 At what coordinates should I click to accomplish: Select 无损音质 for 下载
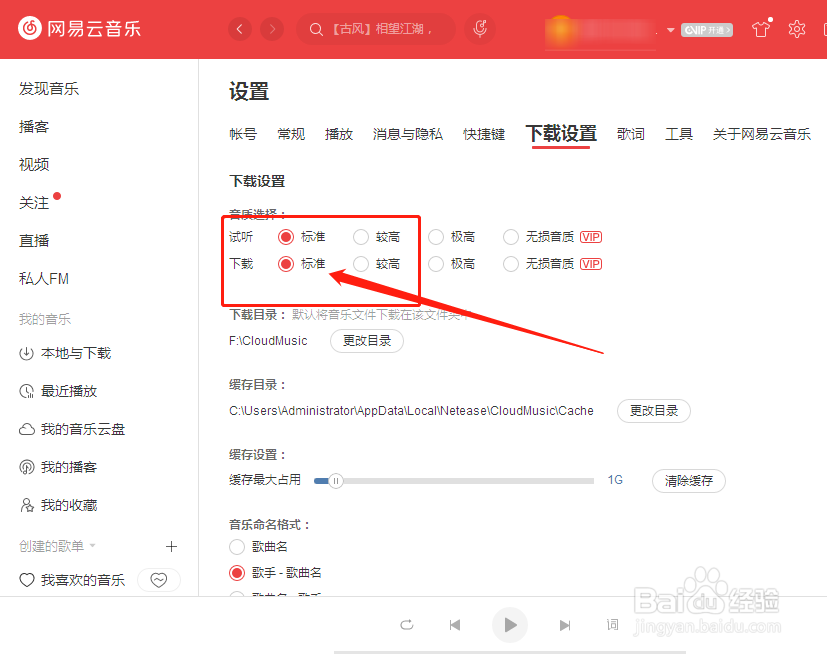coord(511,264)
